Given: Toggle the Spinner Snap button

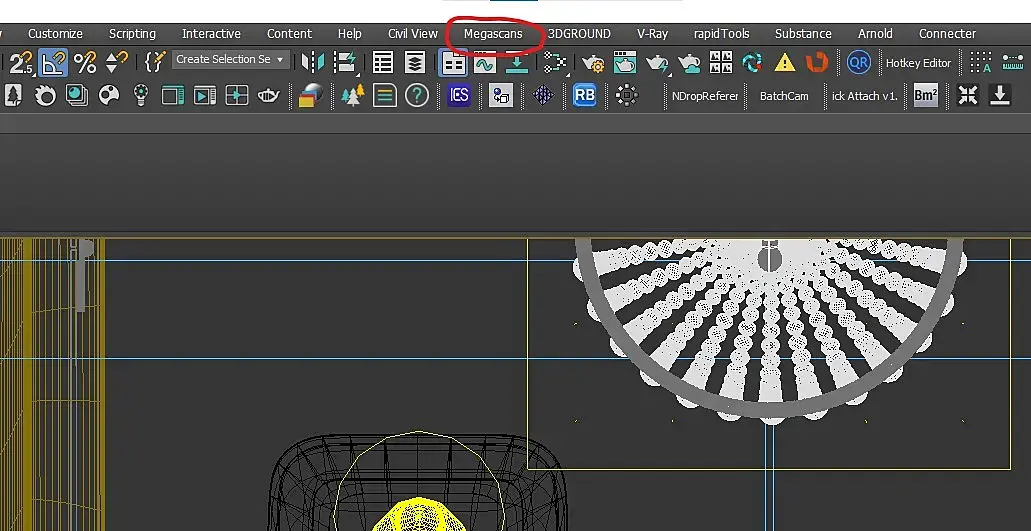Looking at the screenshot, I should 116,63.
